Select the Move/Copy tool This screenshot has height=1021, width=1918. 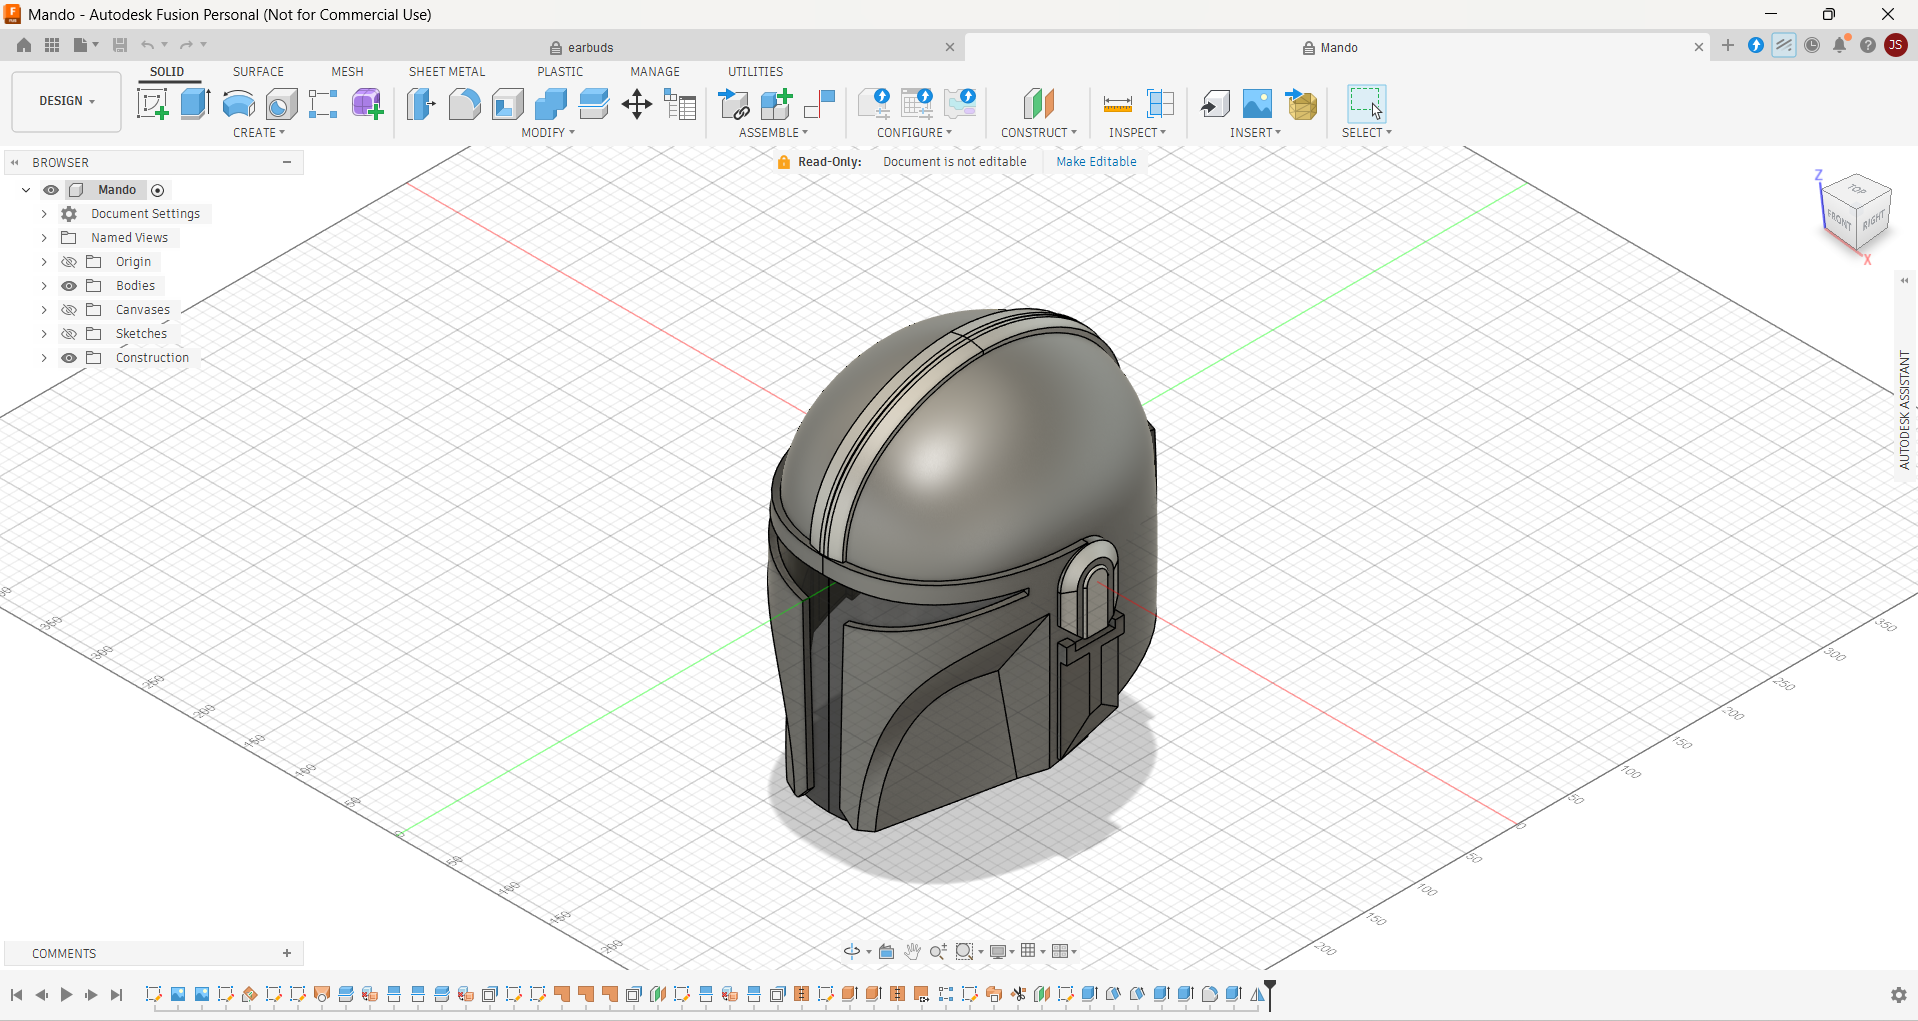(x=637, y=104)
